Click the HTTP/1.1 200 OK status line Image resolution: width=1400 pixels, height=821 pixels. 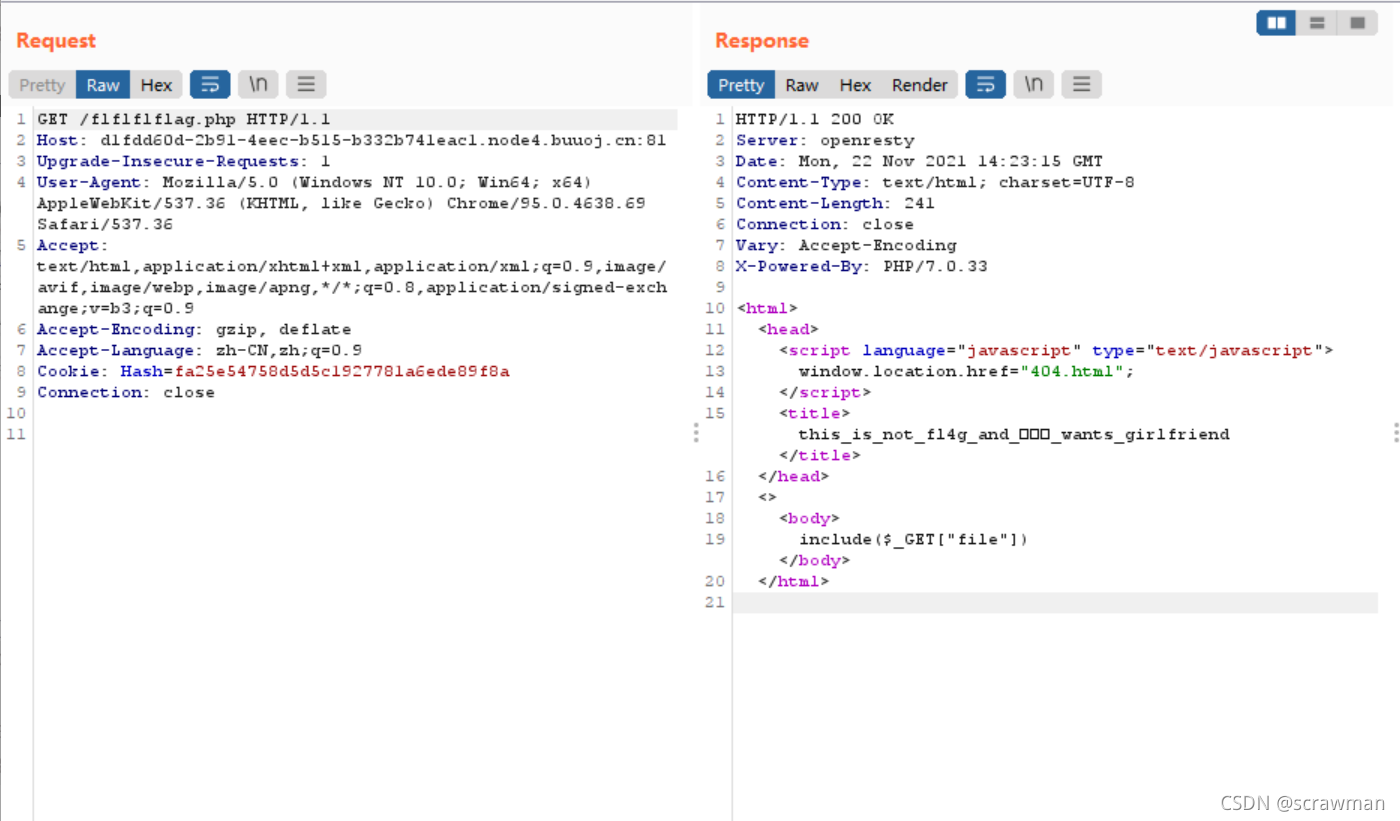(814, 119)
